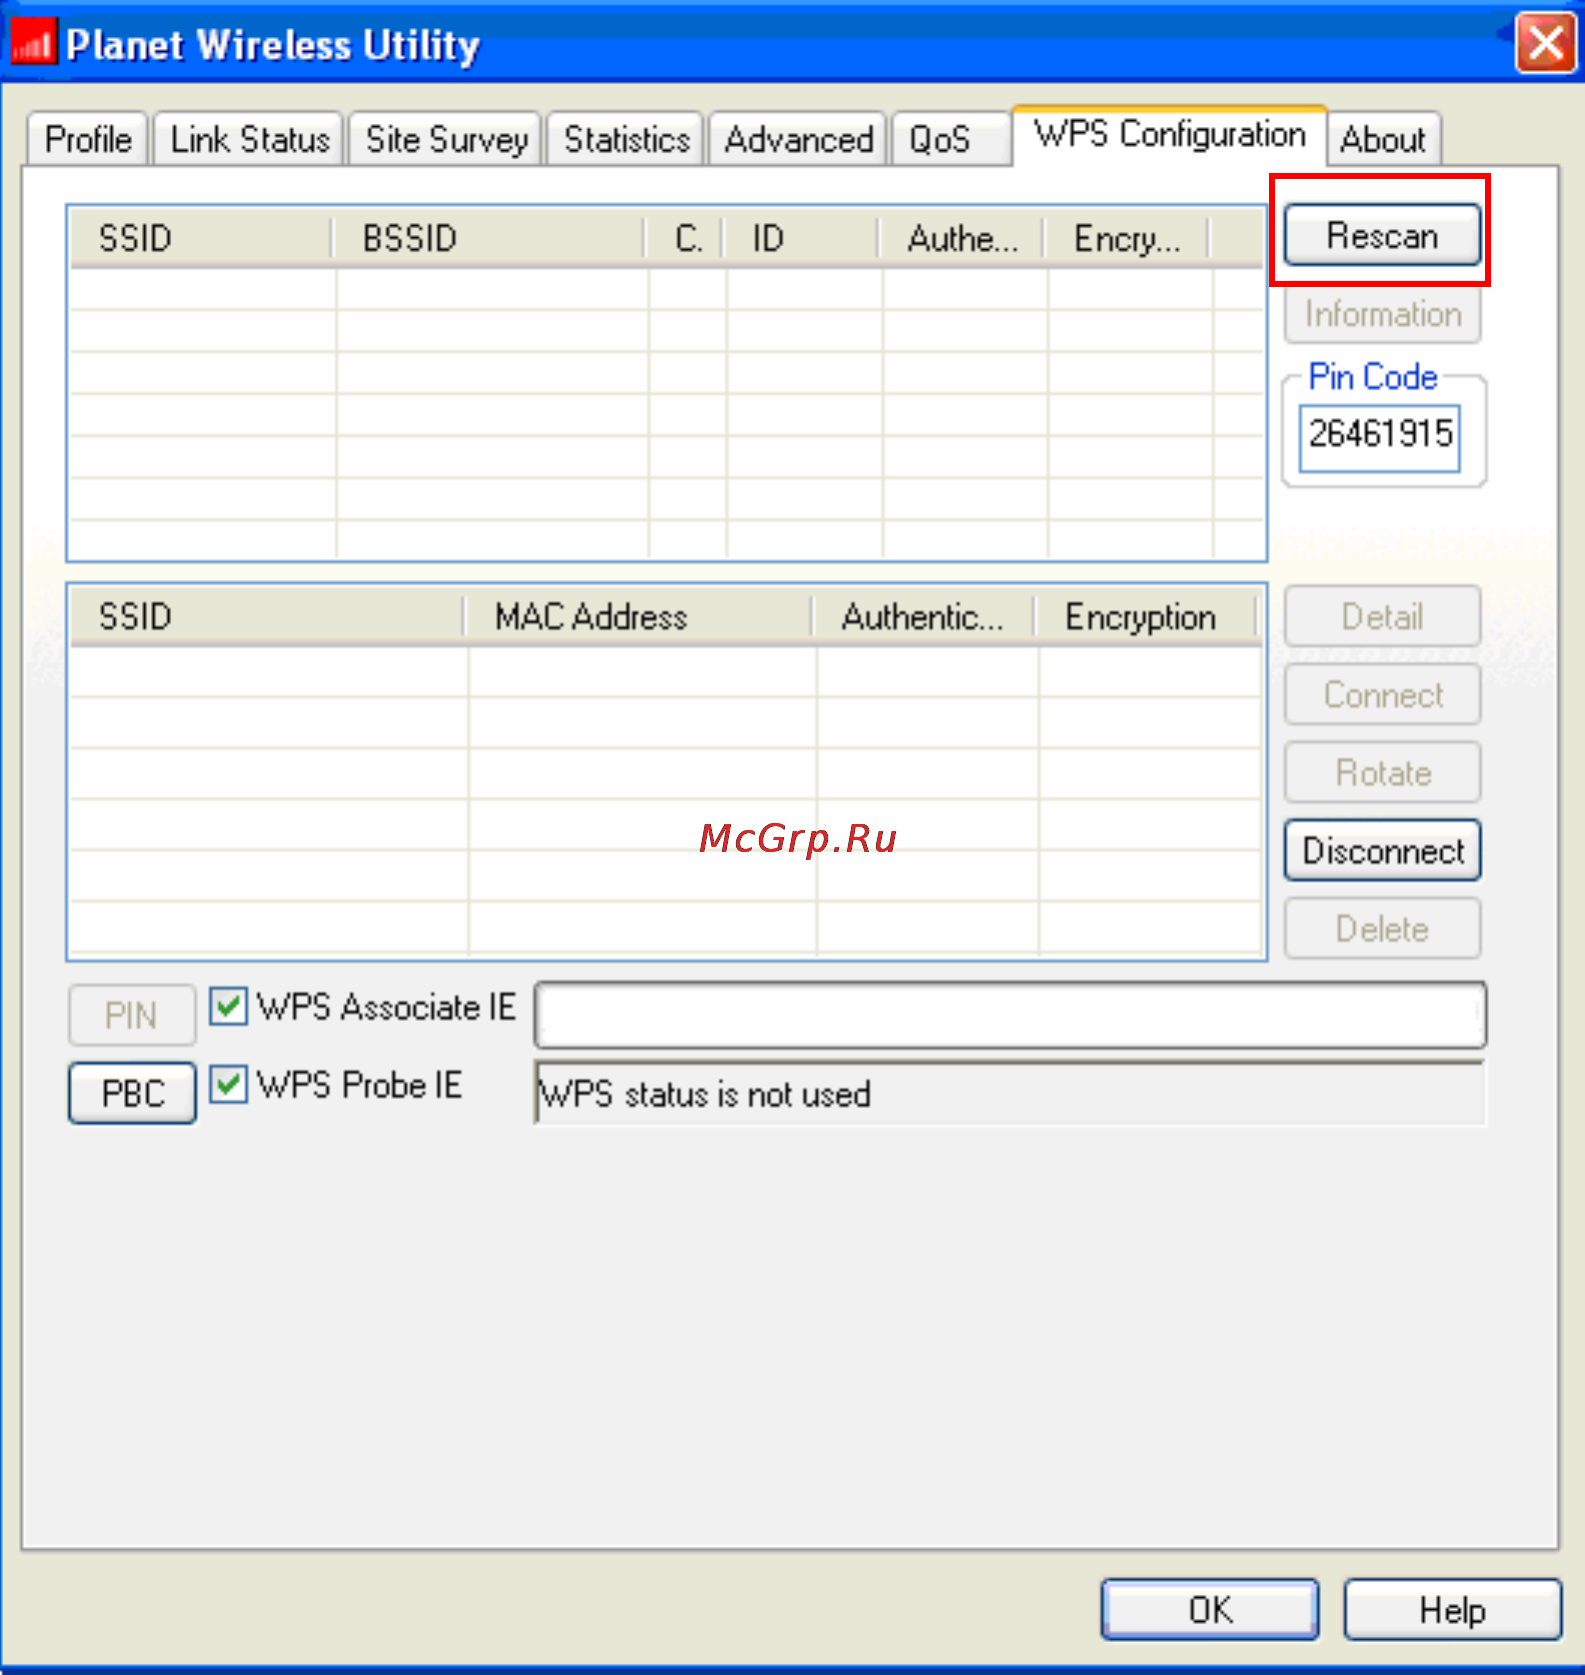
Task: Toggle the WPS Probe IE checkbox
Action: coord(229,1084)
